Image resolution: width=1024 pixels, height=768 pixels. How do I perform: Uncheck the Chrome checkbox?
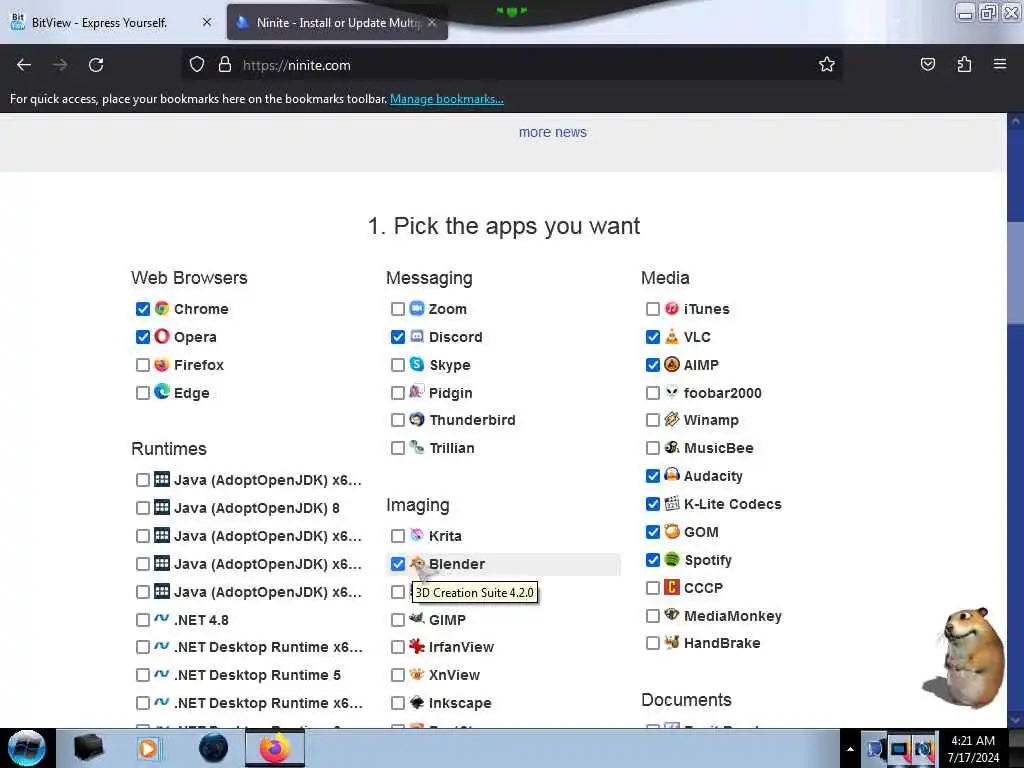pyautogui.click(x=142, y=309)
